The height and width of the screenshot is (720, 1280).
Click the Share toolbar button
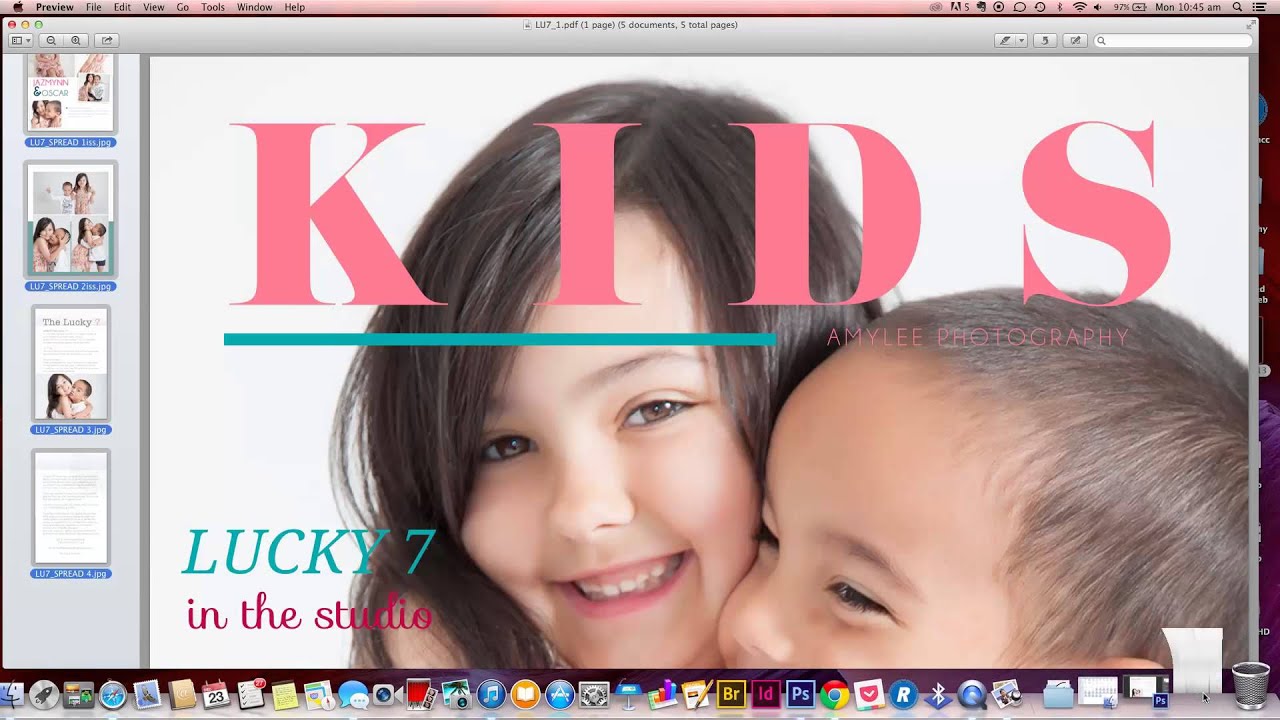[107, 41]
